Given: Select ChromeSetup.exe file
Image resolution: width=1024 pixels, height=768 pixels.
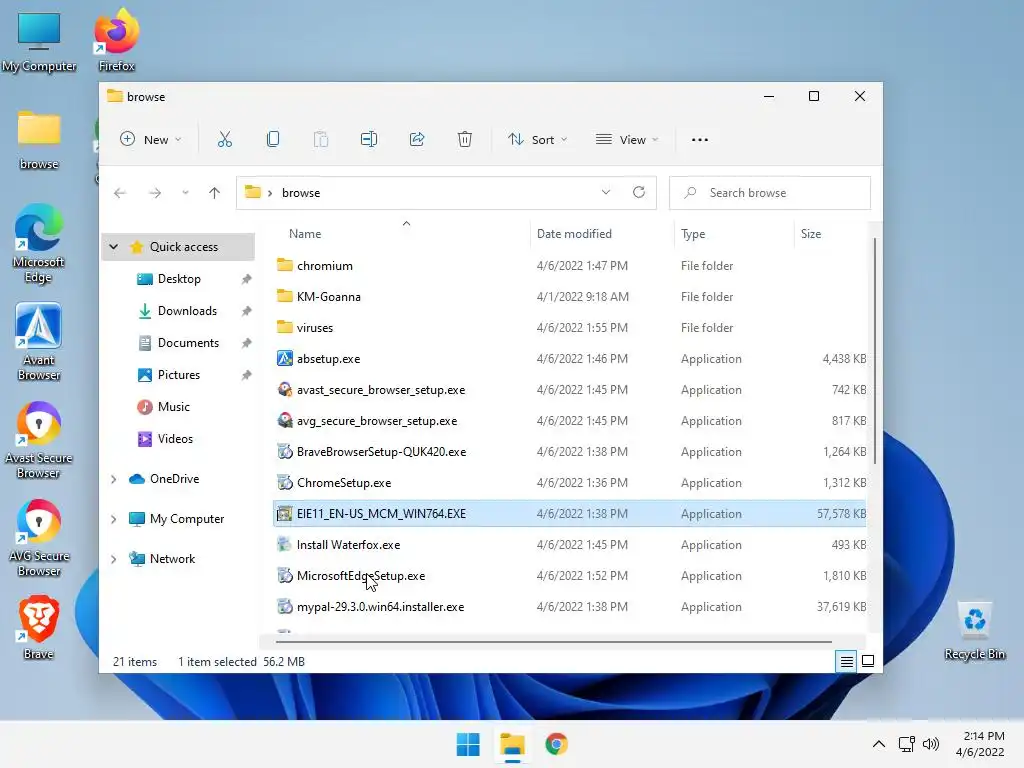Looking at the screenshot, I should pyautogui.click(x=569, y=483).
